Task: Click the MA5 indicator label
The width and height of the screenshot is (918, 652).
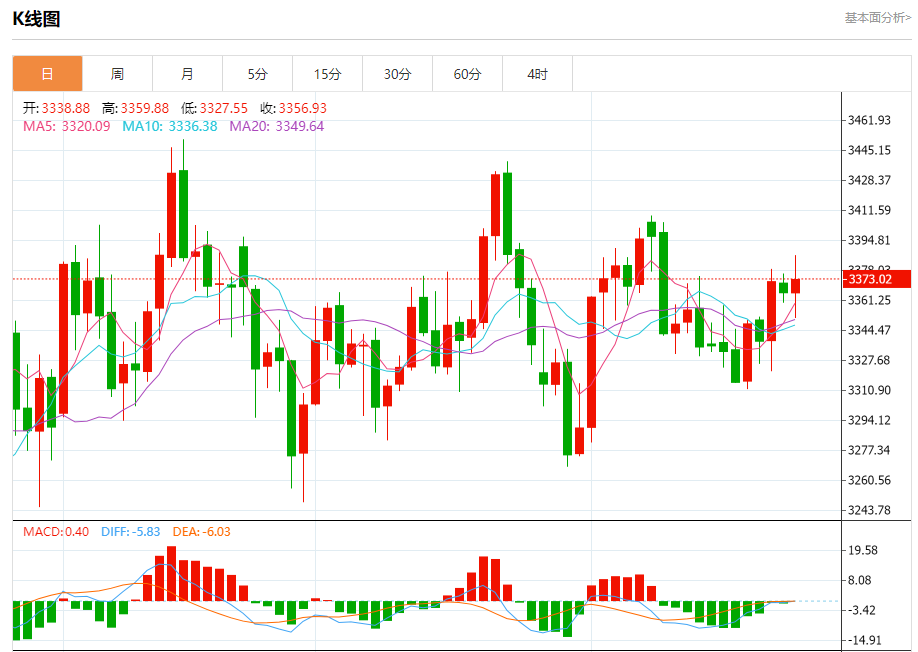Action: point(67,126)
